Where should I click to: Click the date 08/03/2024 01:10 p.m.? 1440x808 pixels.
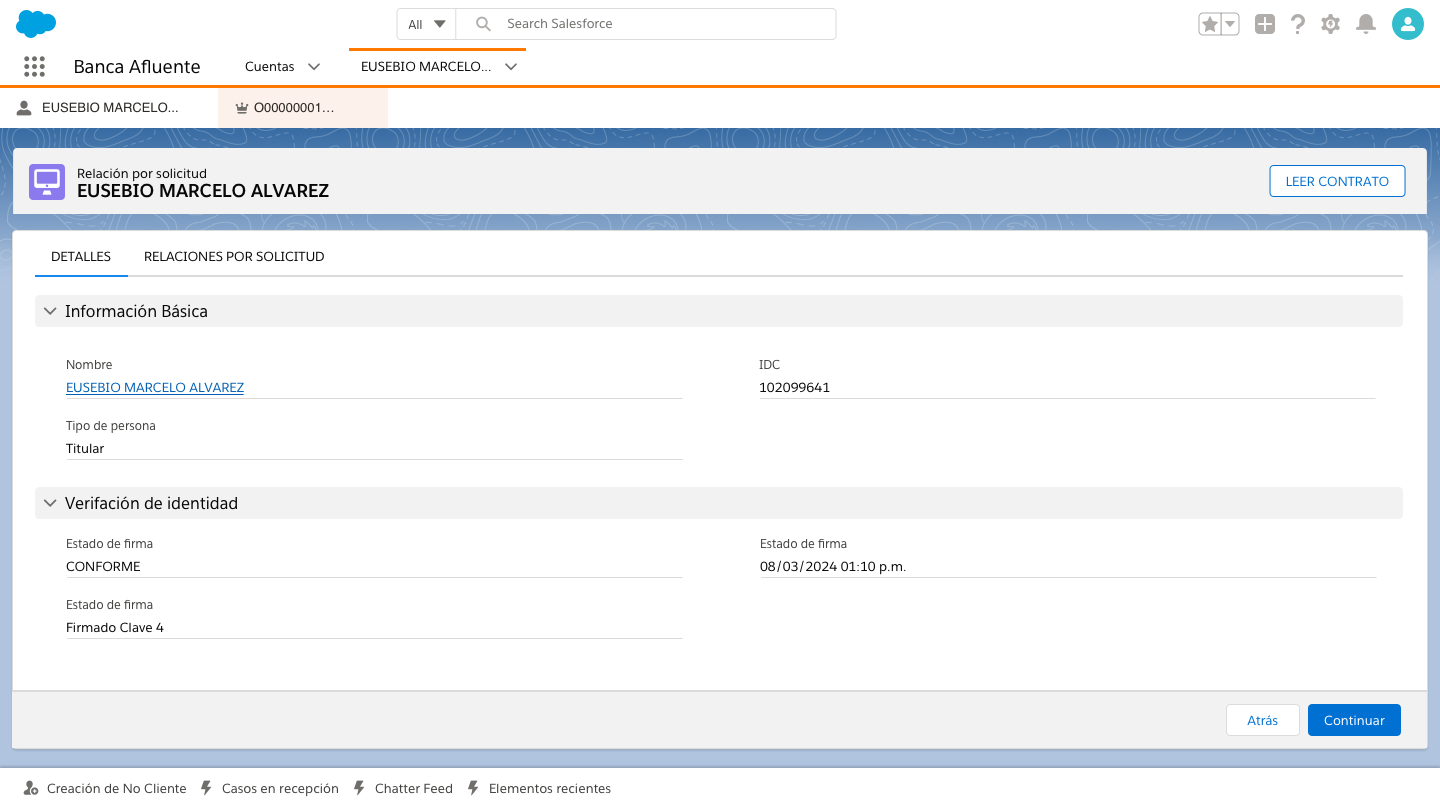(833, 566)
